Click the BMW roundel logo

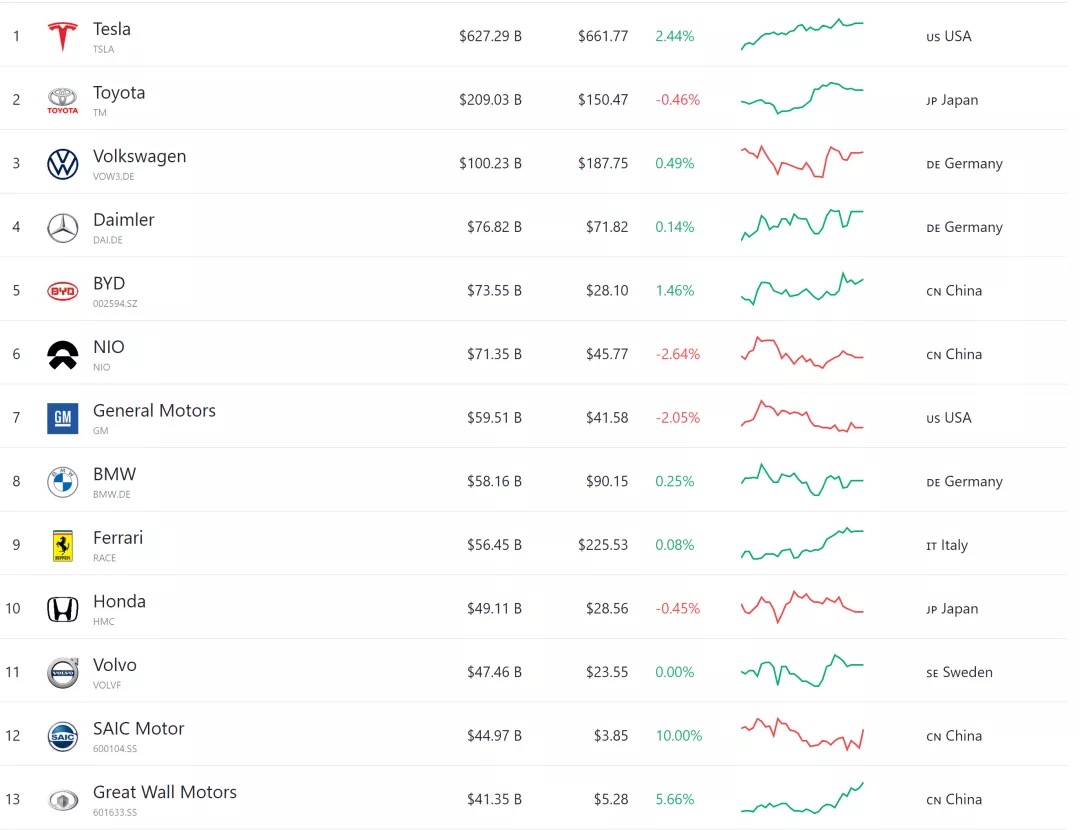pos(63,482)
